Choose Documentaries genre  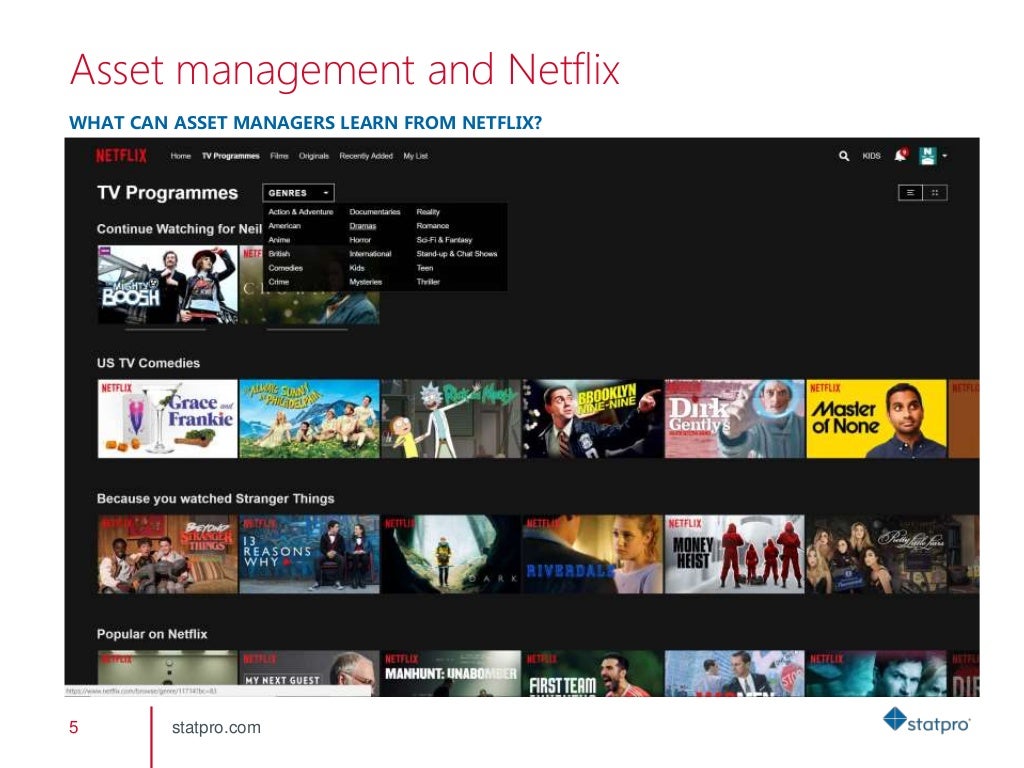coord(375,212)
